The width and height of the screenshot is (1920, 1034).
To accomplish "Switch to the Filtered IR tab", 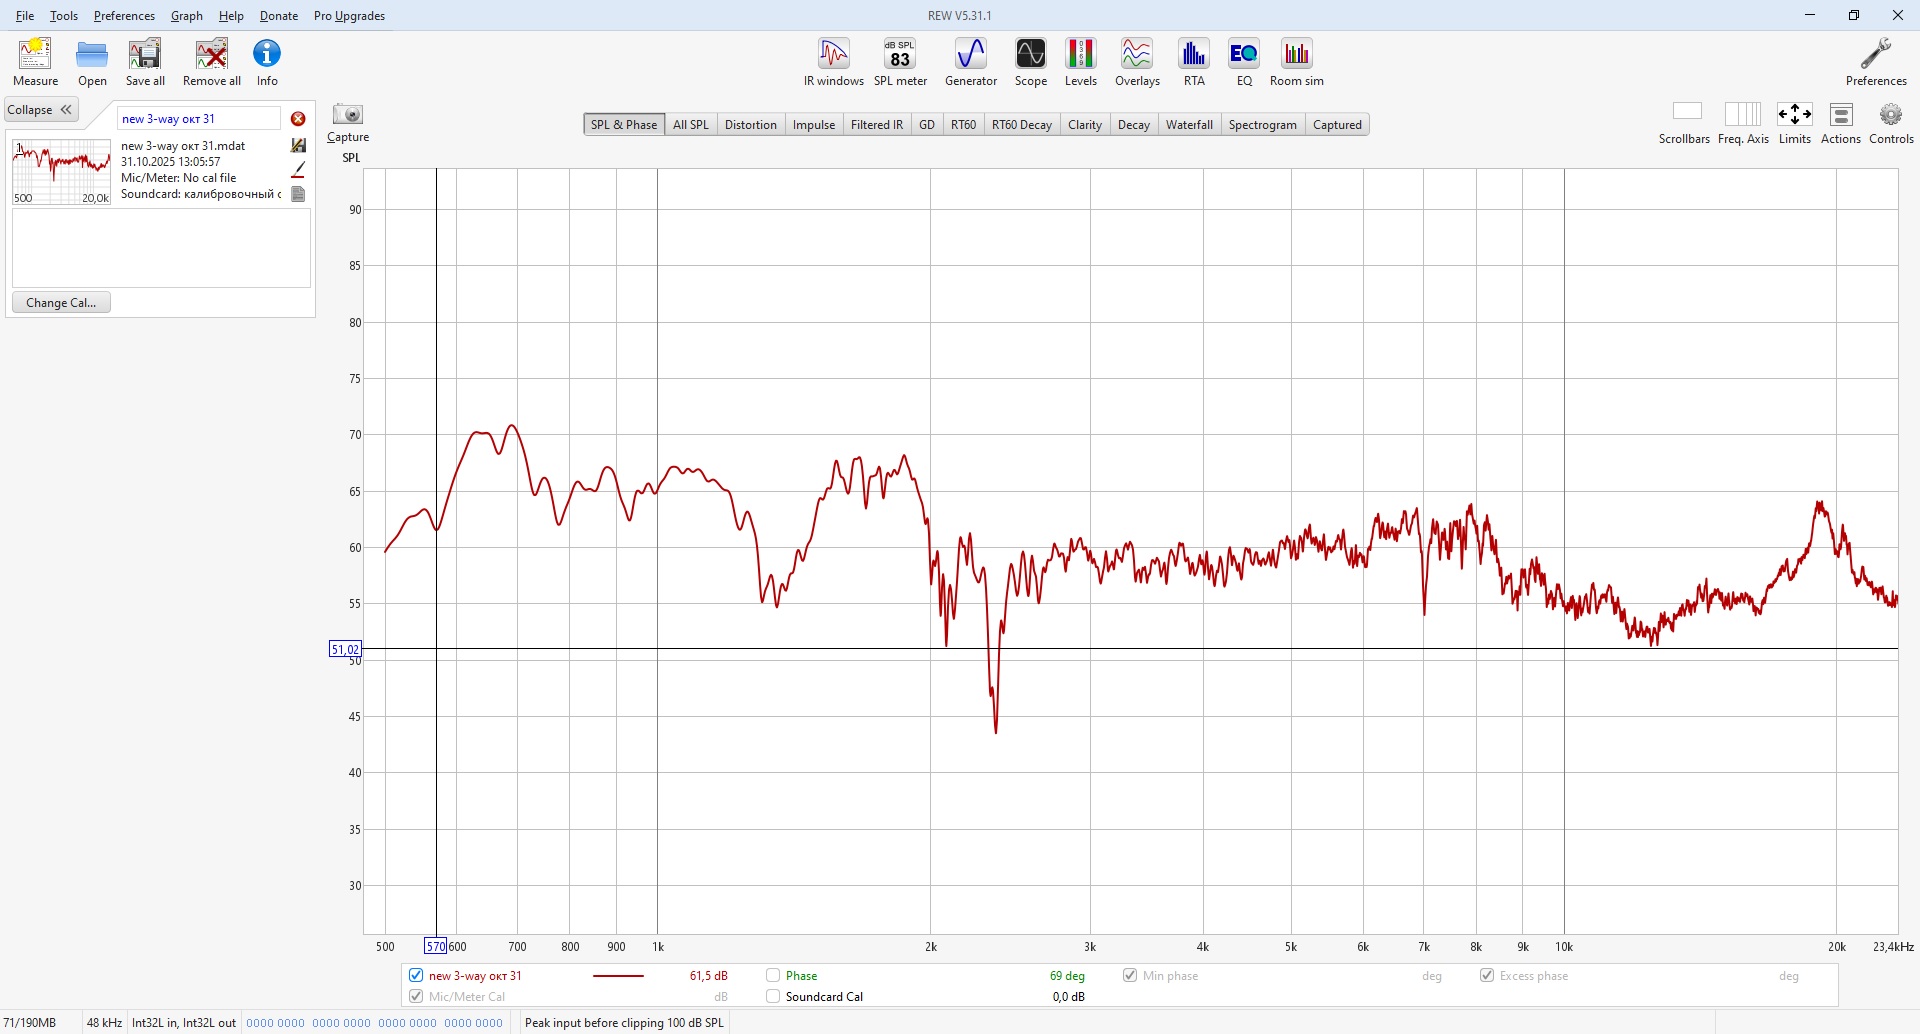I will [x=877, y=125].
